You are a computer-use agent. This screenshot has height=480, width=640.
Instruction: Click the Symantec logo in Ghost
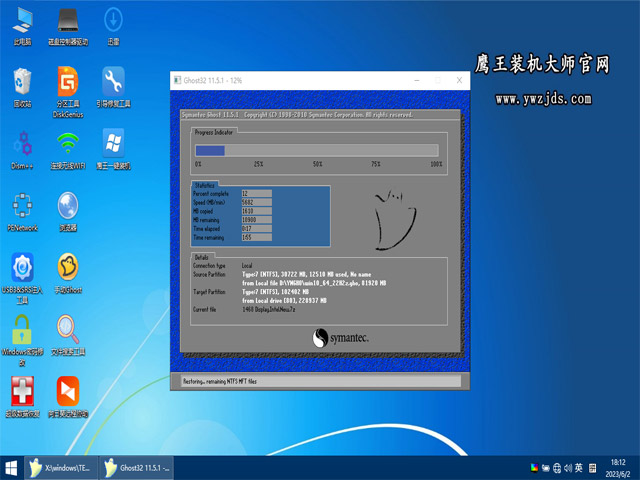pos(340,338)
